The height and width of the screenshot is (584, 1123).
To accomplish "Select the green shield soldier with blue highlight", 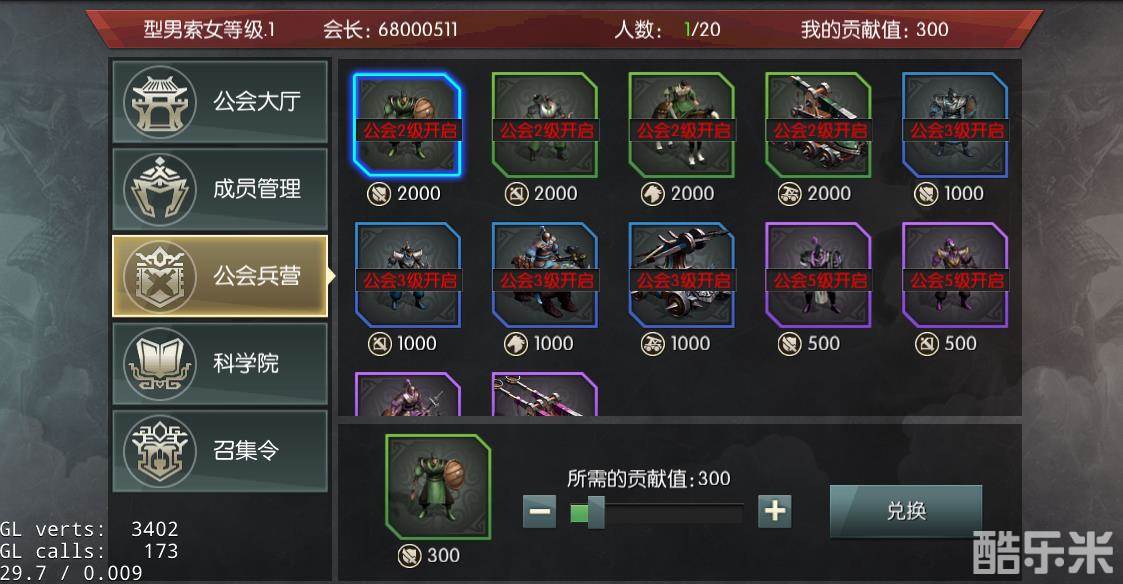I will (x=407, y=125).
